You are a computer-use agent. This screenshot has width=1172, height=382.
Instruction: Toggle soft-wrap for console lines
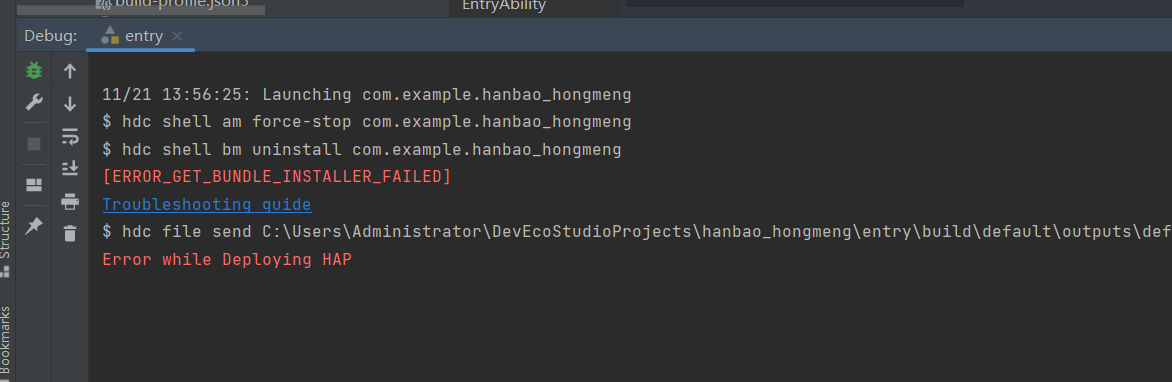tap(70, 136)
